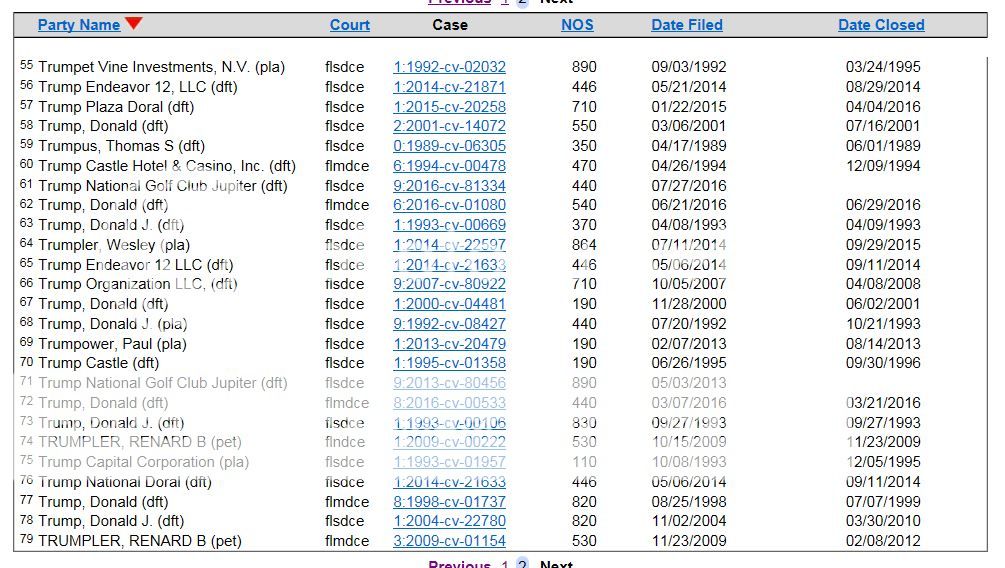Select party 'Trumpower, Paul (pla)'
The image size is (1005, 568).
click(112, 343)
